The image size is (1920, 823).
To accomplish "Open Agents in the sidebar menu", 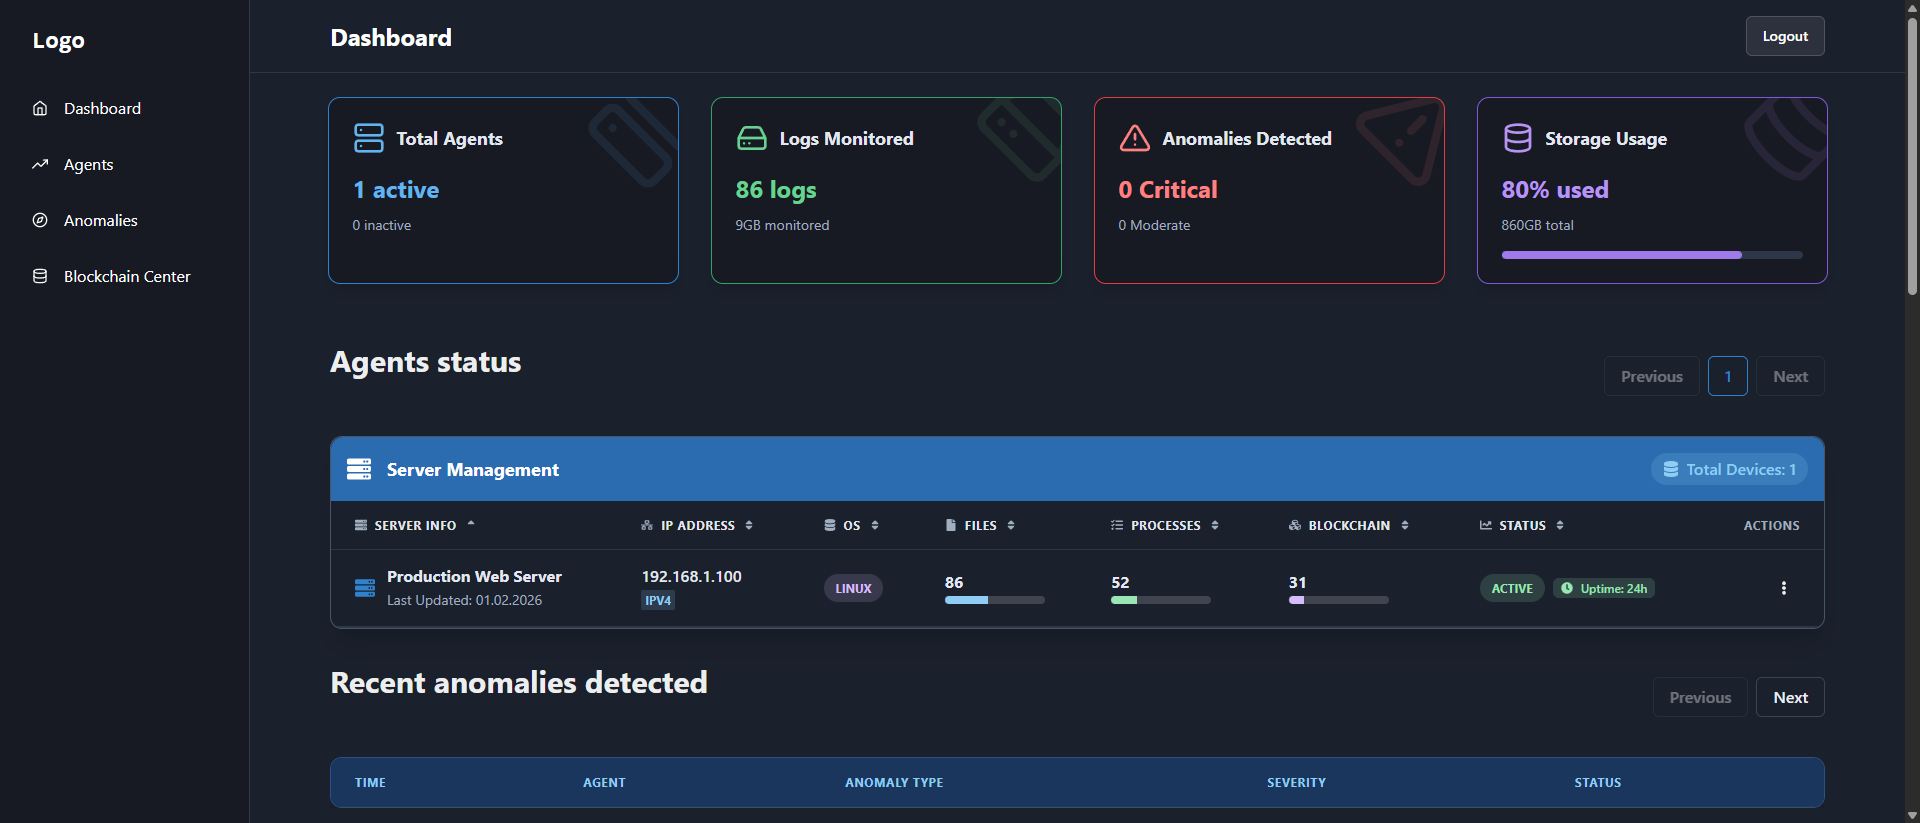I will 88,164.
